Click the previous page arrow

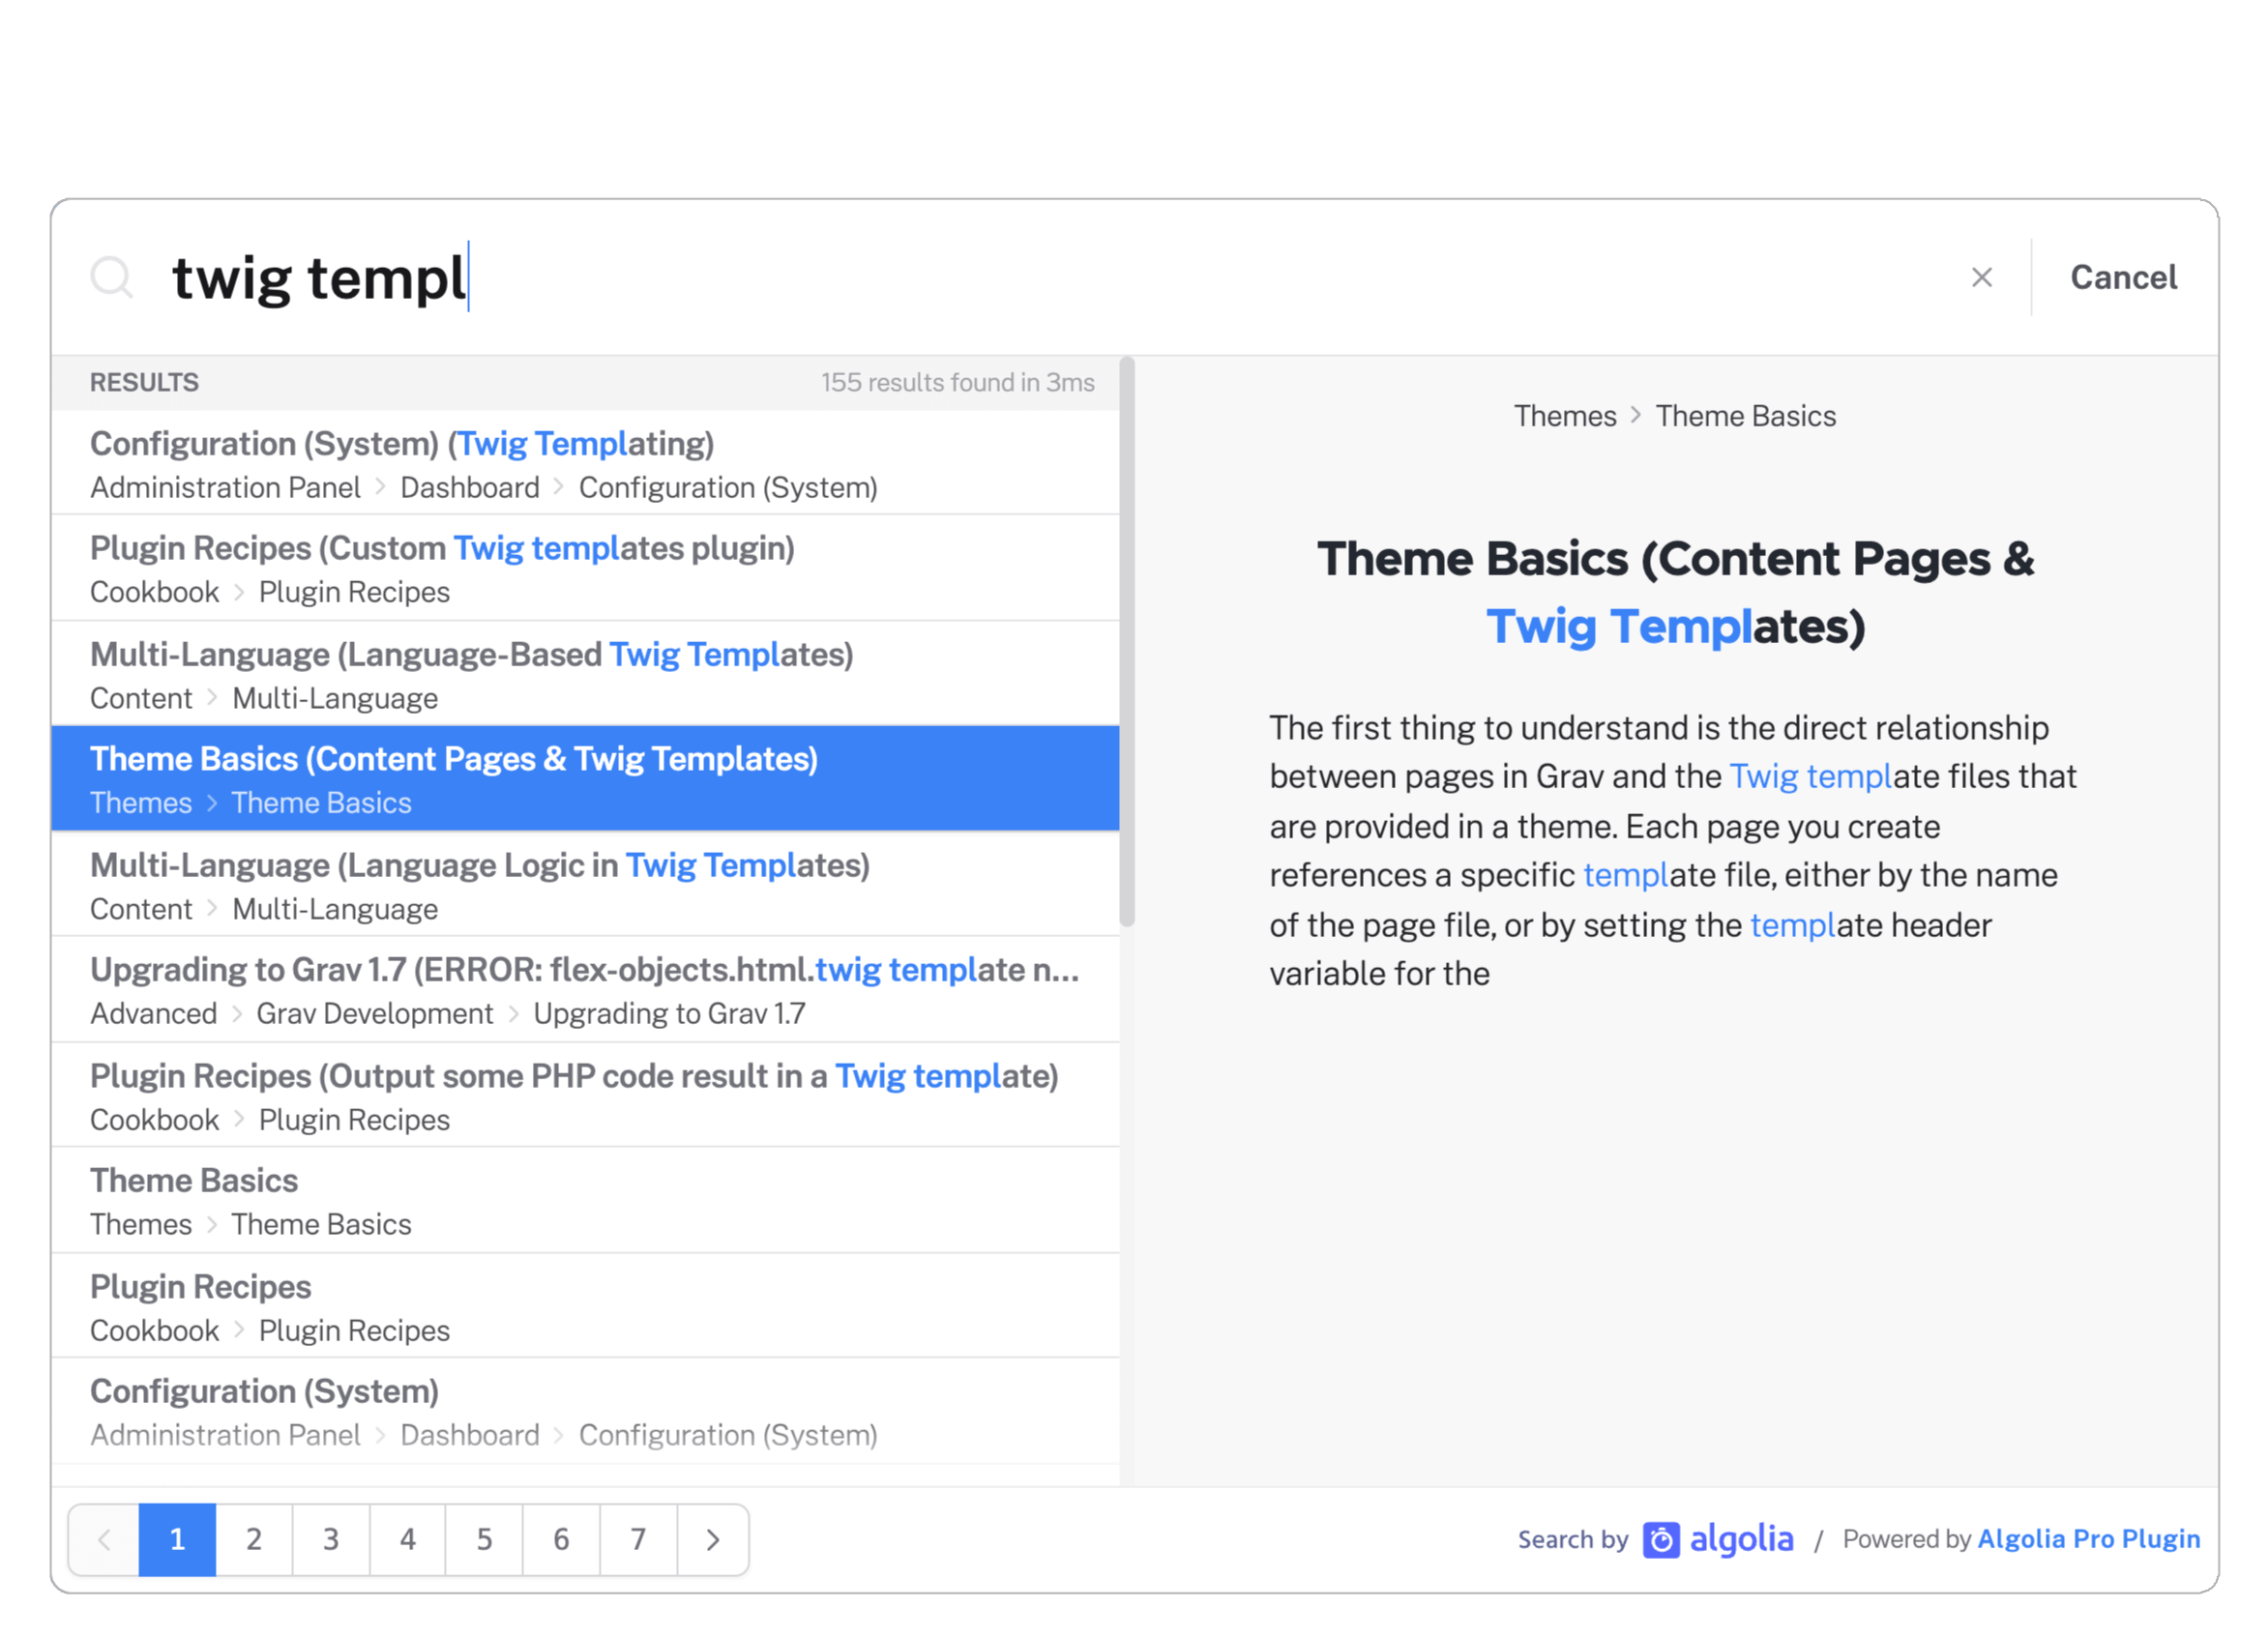(104, 1539)
